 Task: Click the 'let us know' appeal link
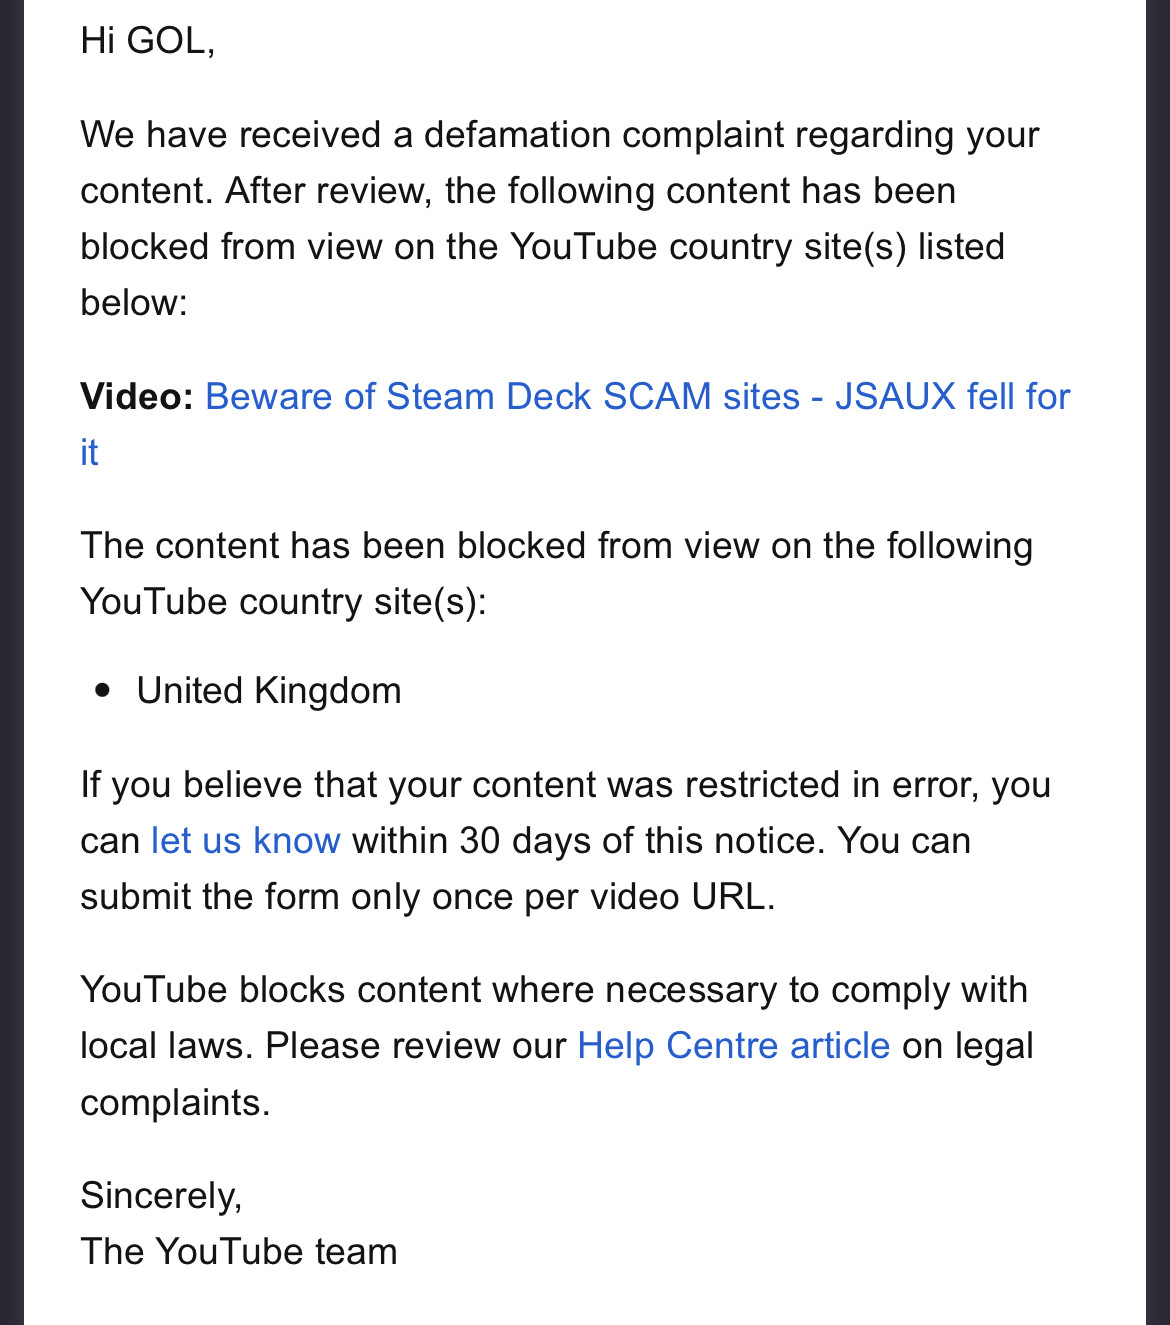[246, 840]
